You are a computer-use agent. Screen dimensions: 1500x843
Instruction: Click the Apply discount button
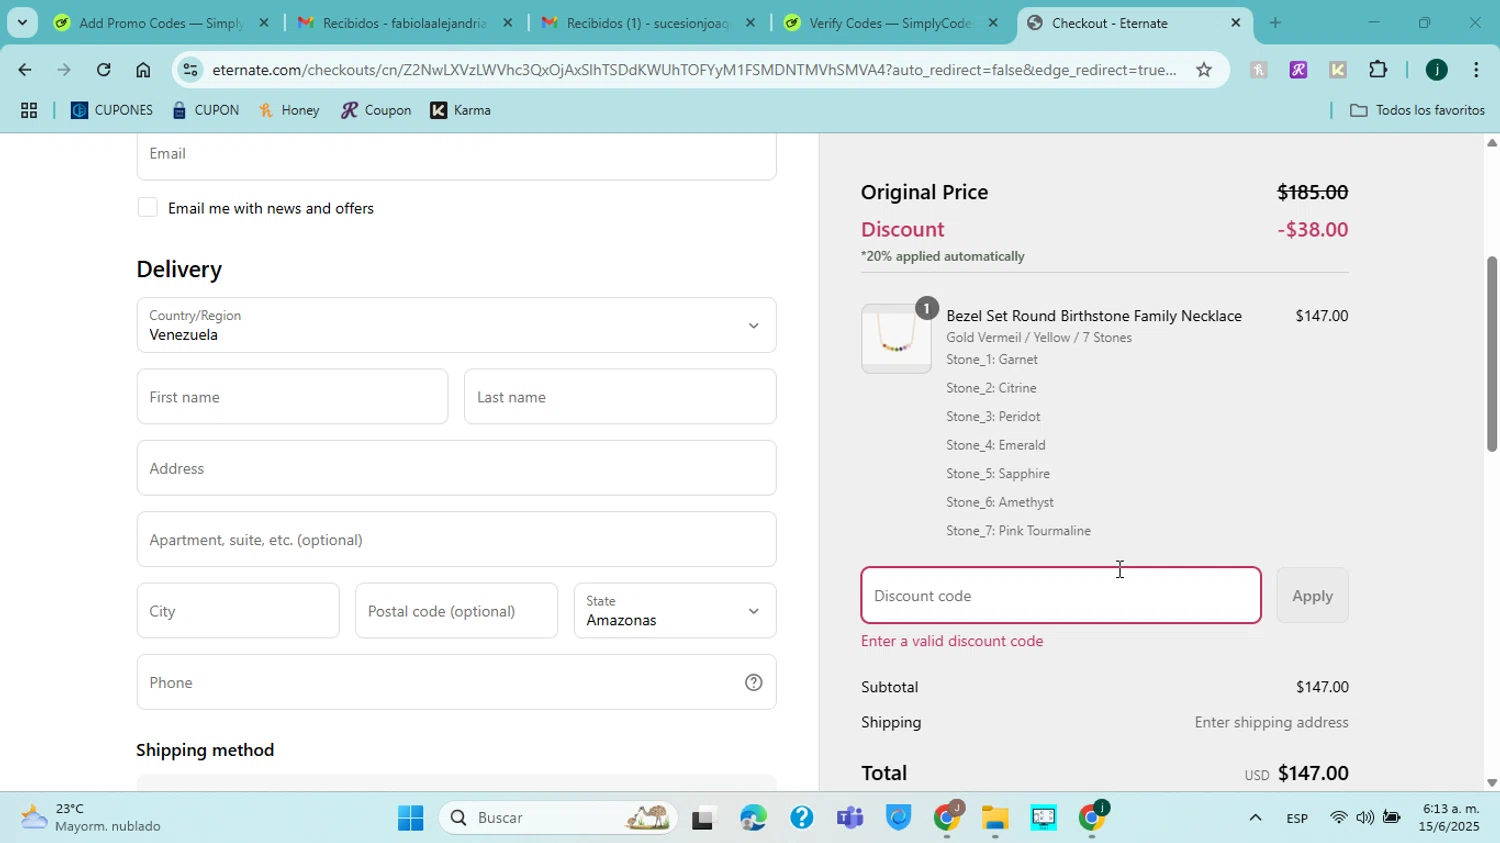pyautogui.click(x=1312, y=596)
